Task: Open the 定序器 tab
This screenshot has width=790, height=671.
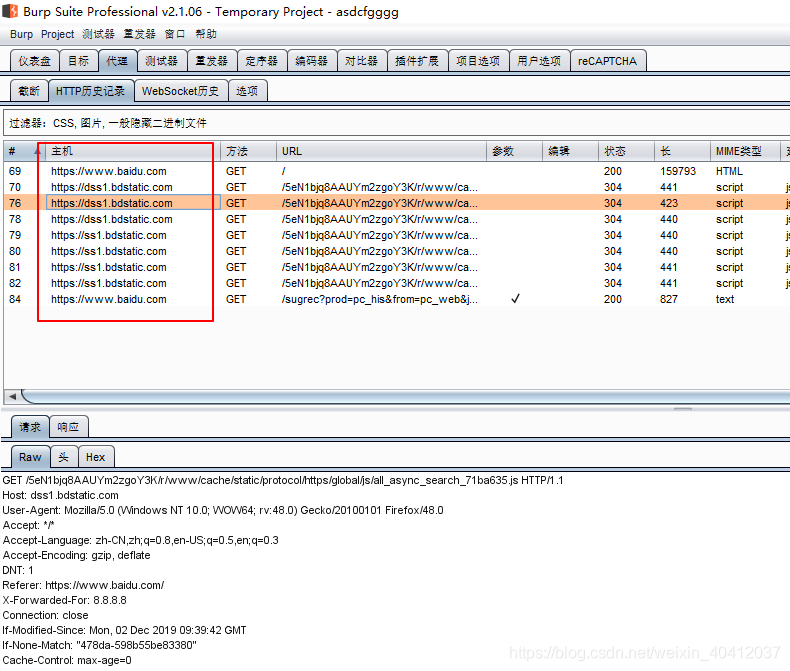Action: (x=261, y=61)
